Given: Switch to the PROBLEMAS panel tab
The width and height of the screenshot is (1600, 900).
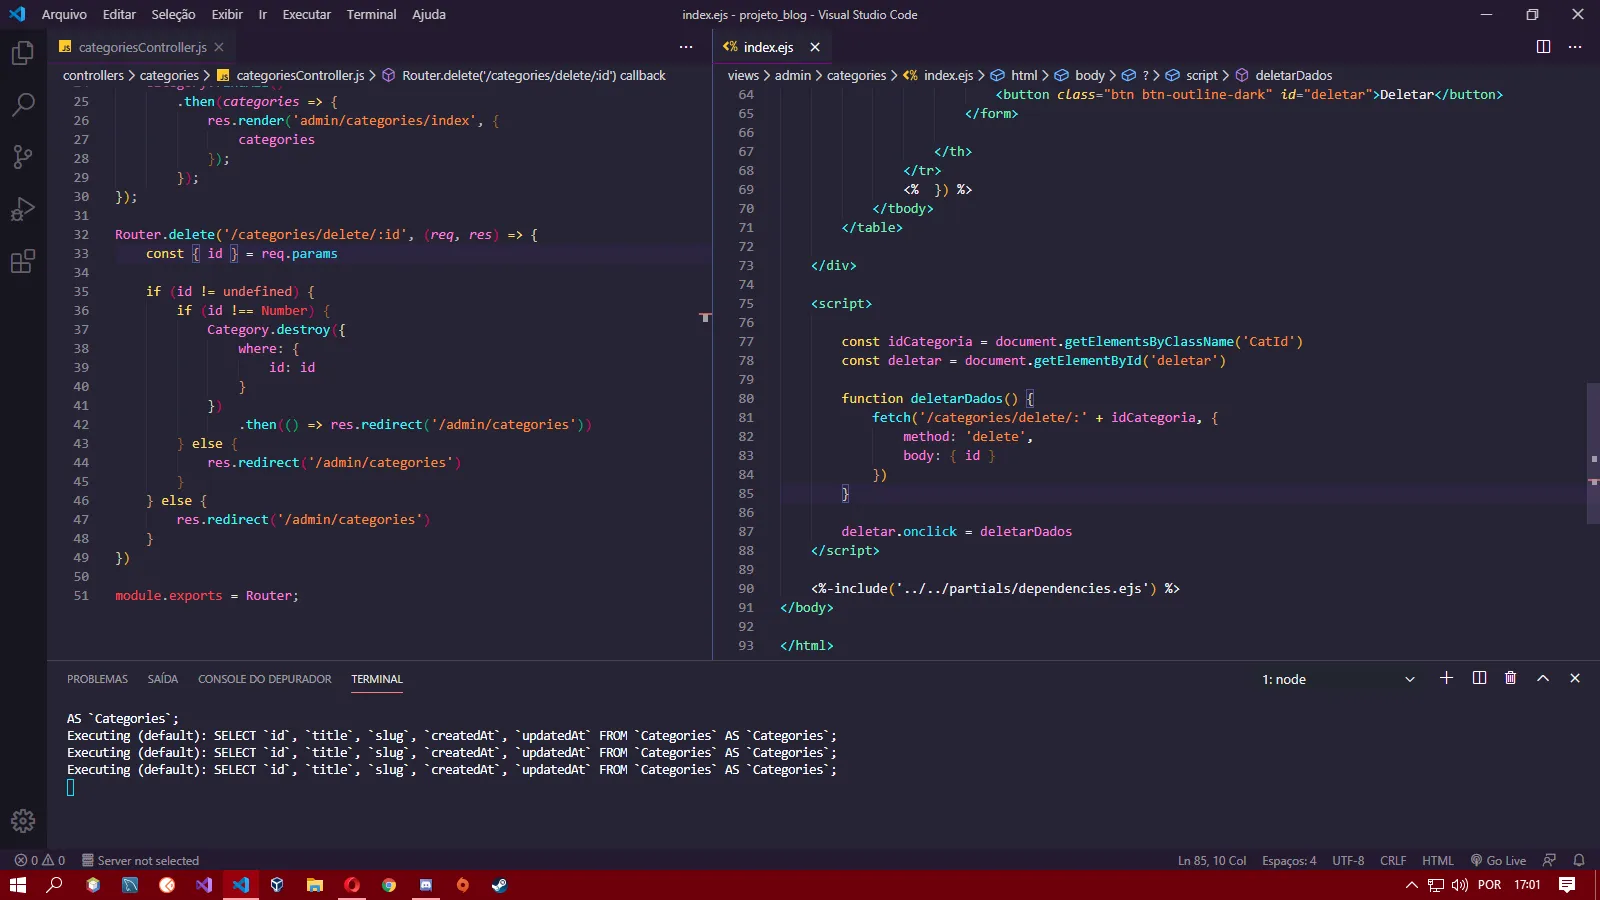Looking at the screenshot, I should (x=97, y=679).
